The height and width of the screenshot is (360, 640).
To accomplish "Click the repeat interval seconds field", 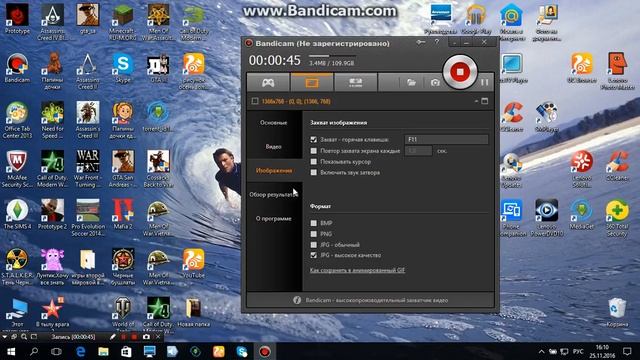I will (418, 151).
